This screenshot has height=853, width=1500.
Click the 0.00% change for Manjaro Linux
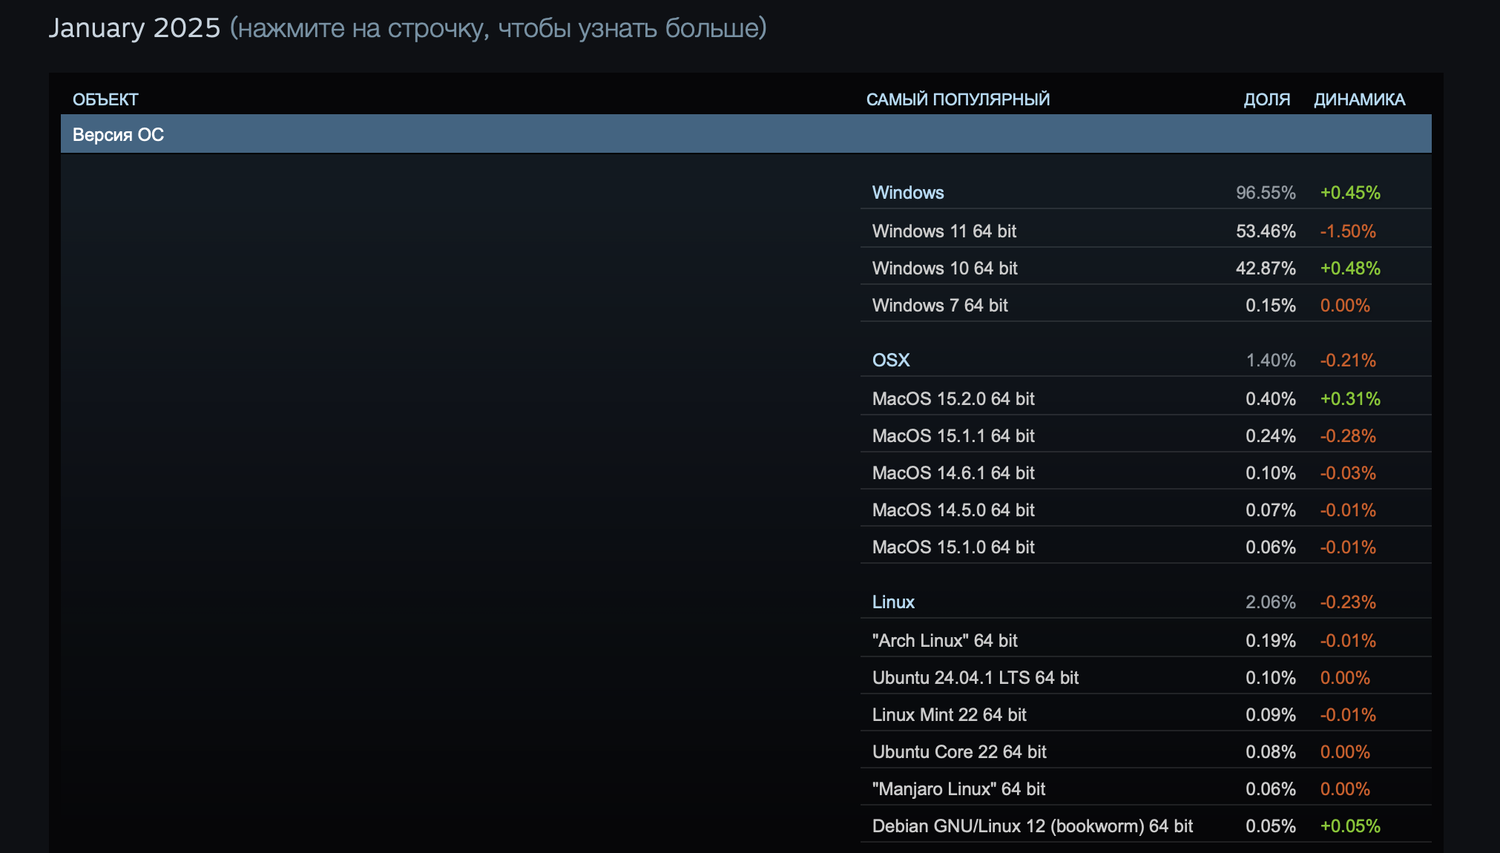click(x=1345, y=788)
